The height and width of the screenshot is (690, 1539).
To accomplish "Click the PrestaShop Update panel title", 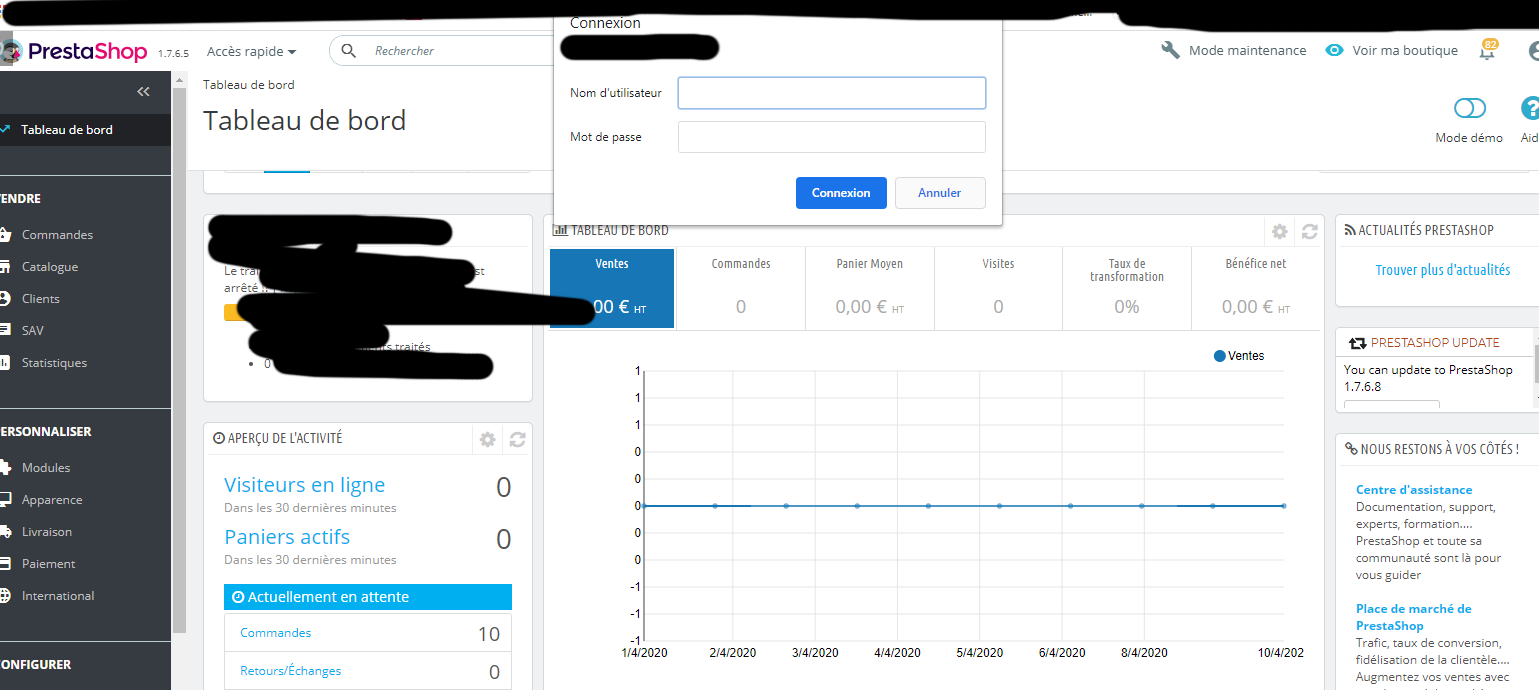I will coord(1435,343).
